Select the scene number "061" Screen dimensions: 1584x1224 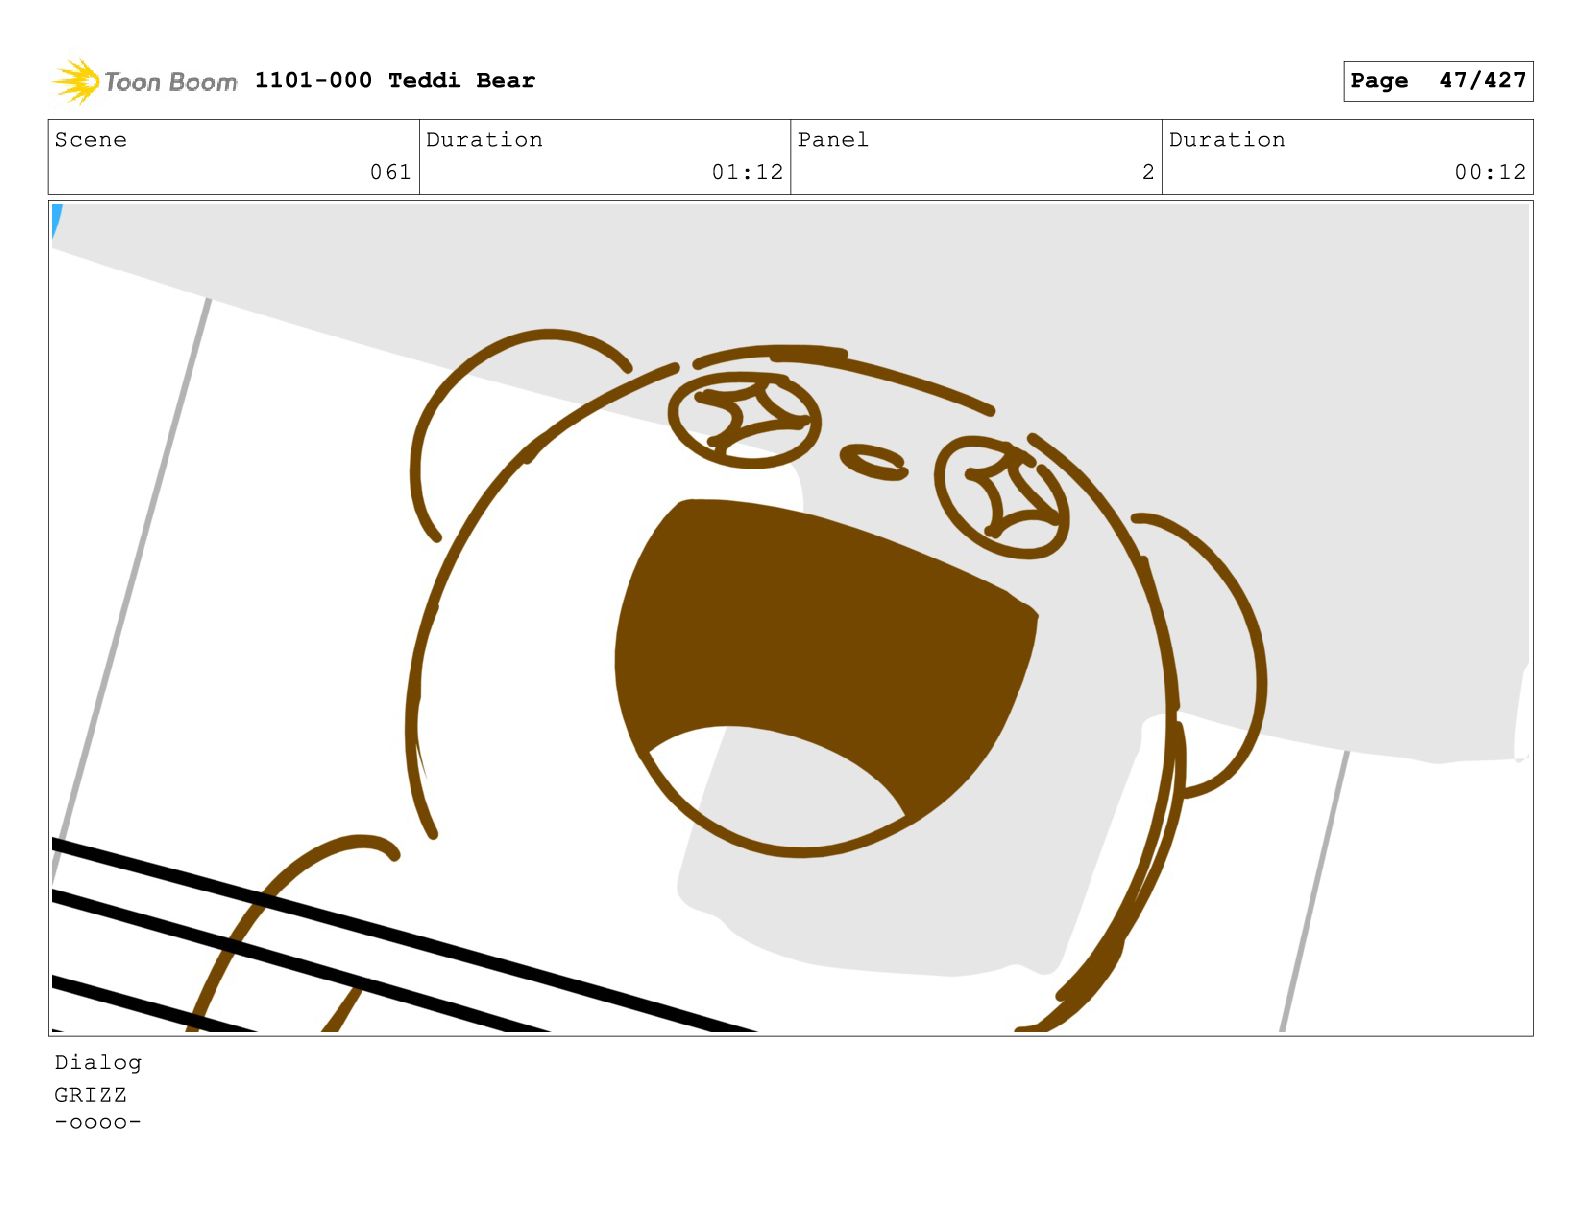click(391, 172)
